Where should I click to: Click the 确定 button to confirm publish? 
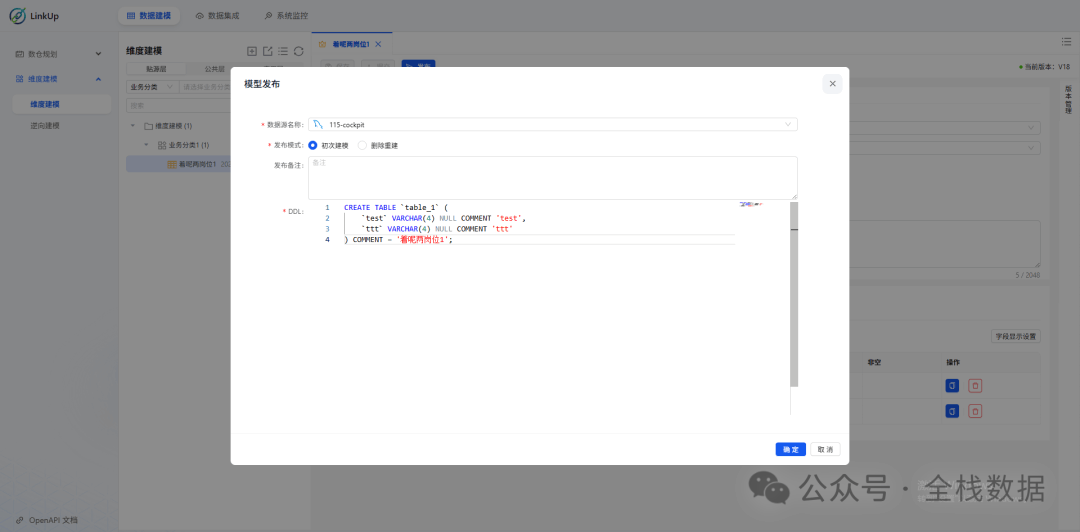tap(790, 450)
